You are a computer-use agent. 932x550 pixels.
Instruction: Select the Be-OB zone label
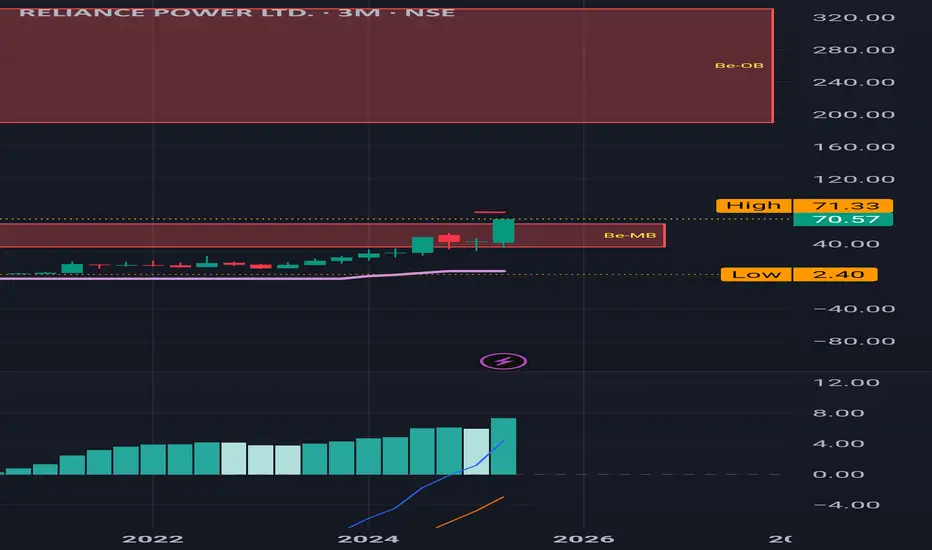click(x=739, y=65)
